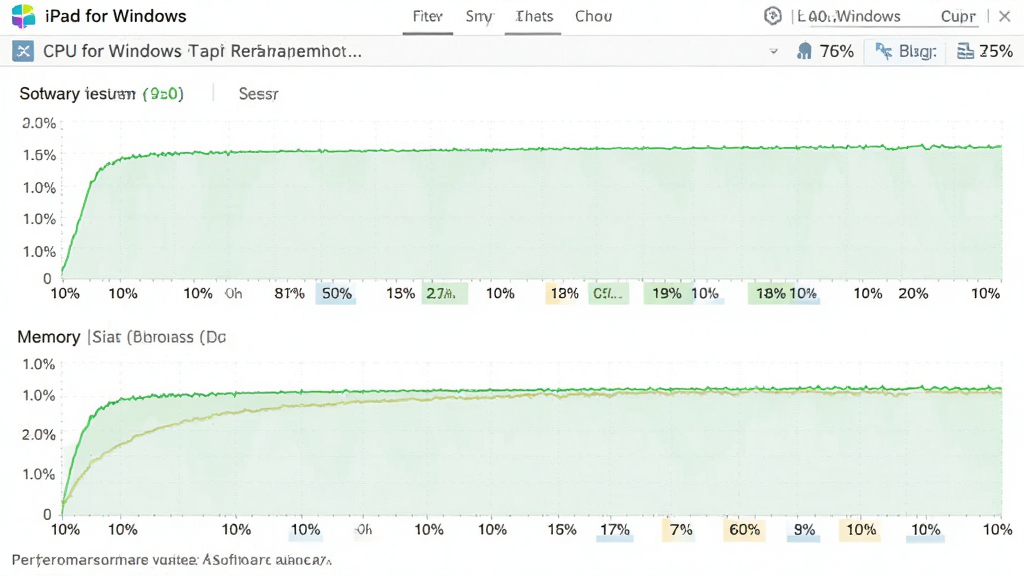Click the 15% label under Memory chart
Image resolution: width=1024 pixels, height=576 pixels.
point(562,530)
